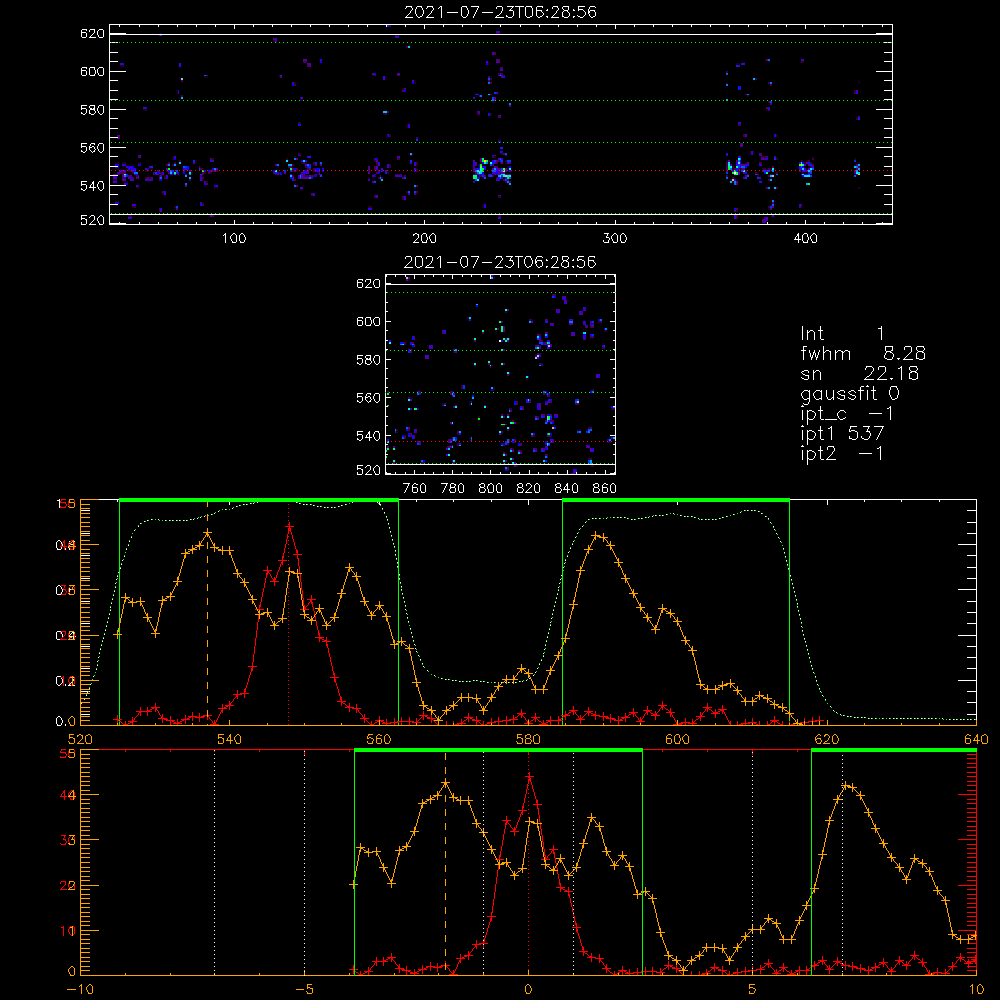Click x-axis label 200 in top plot

tap(425, 239)
